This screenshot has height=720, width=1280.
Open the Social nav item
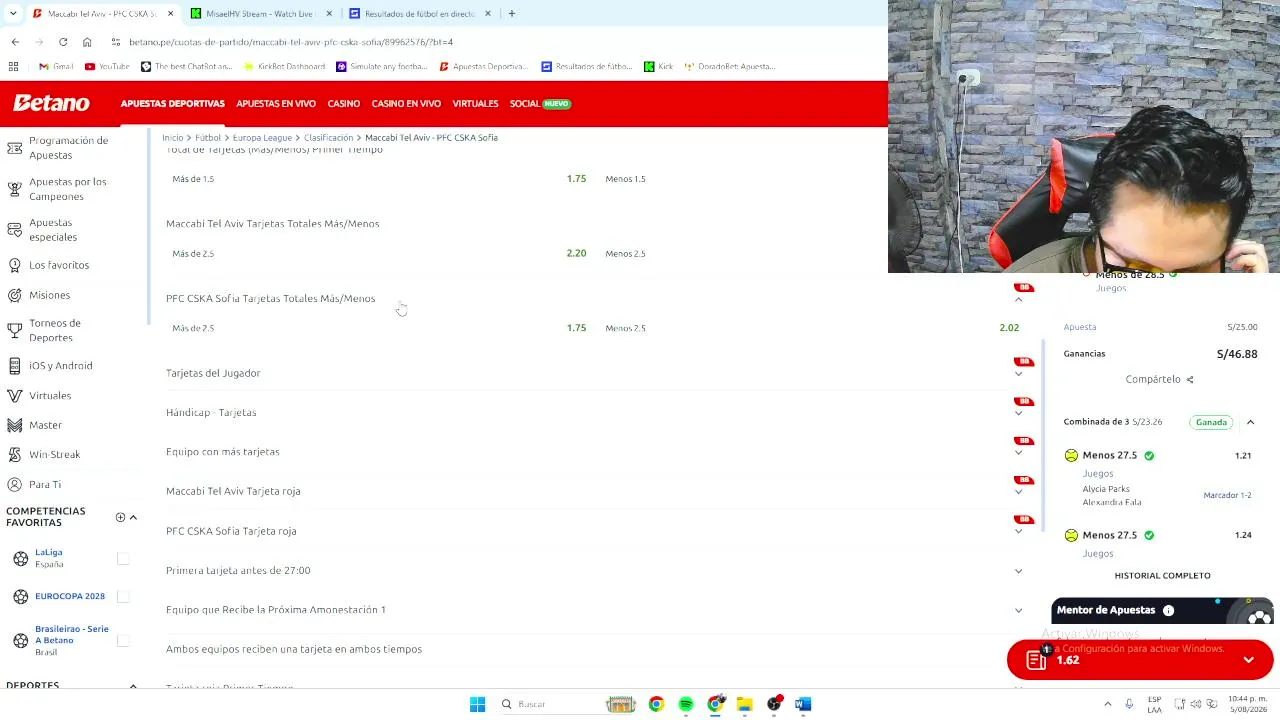(540, 104)
